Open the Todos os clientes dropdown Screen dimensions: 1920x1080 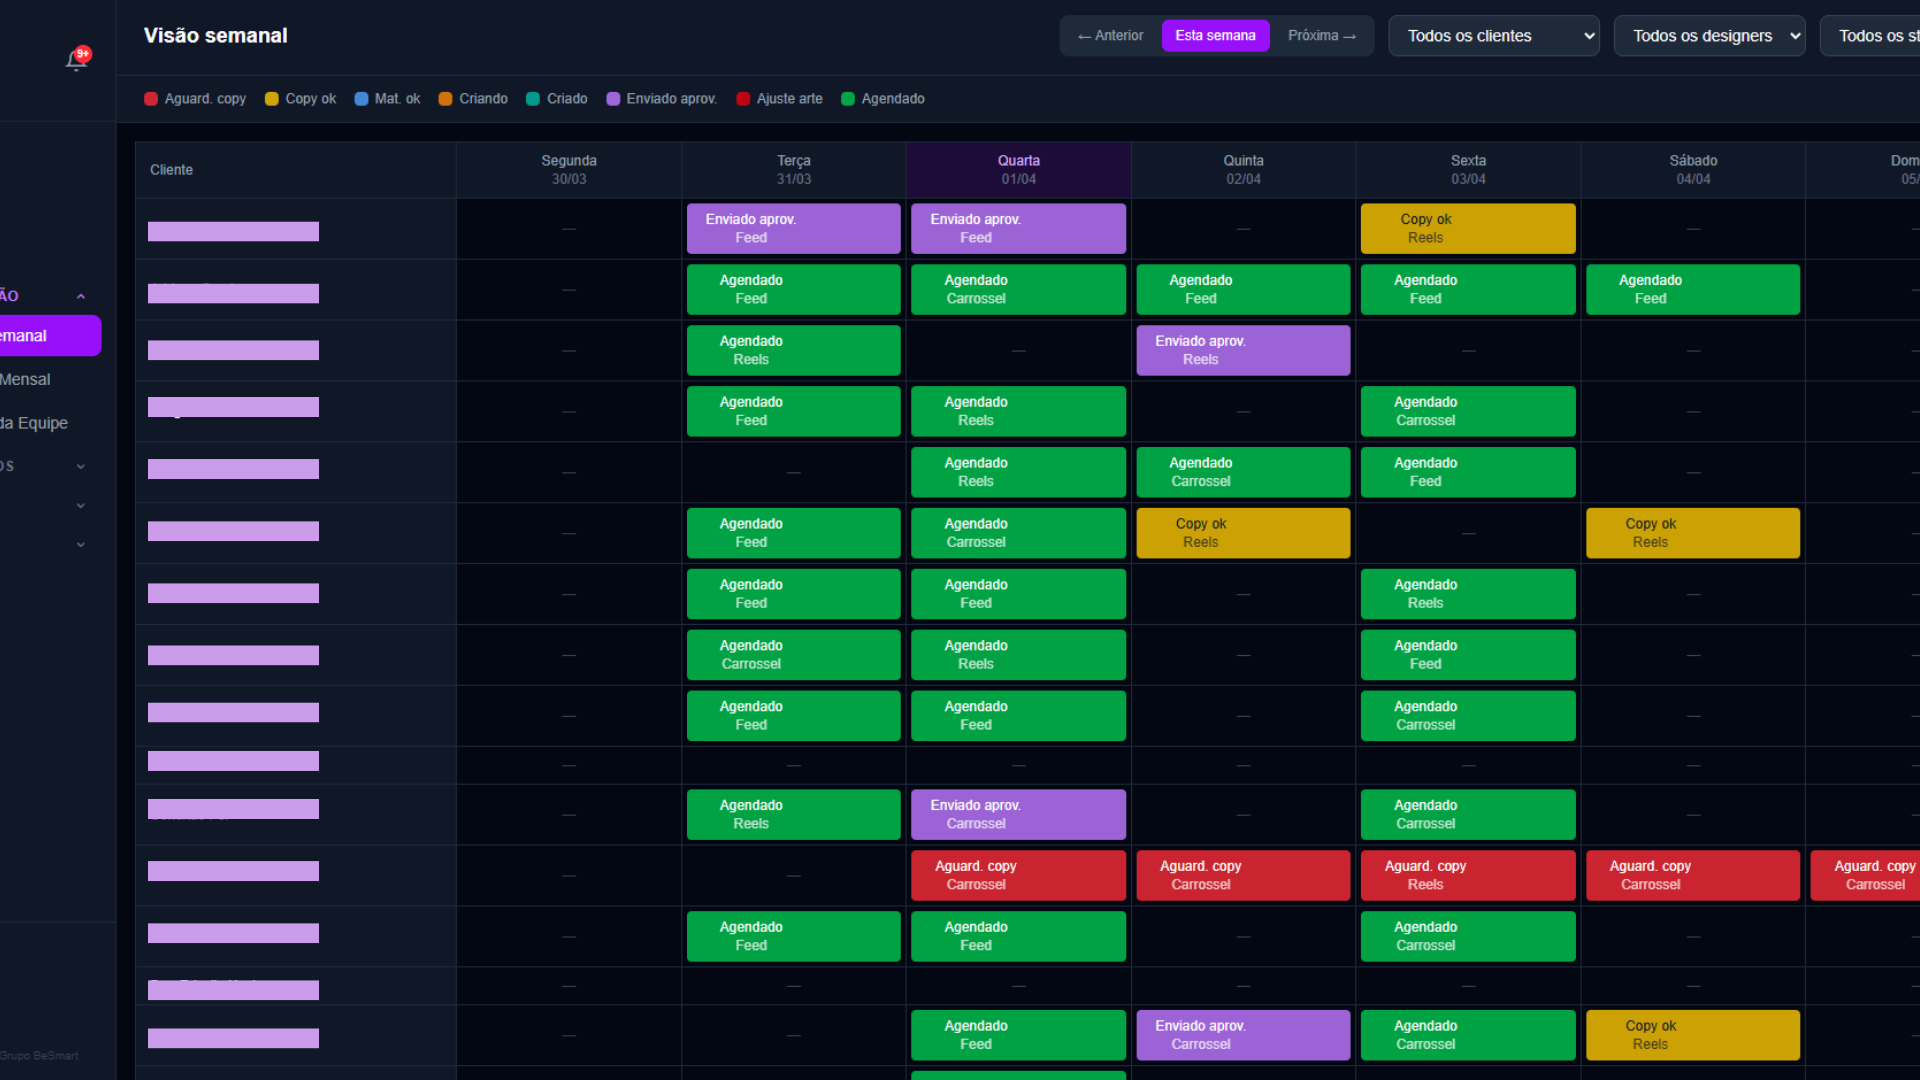tap(1493, 36)
